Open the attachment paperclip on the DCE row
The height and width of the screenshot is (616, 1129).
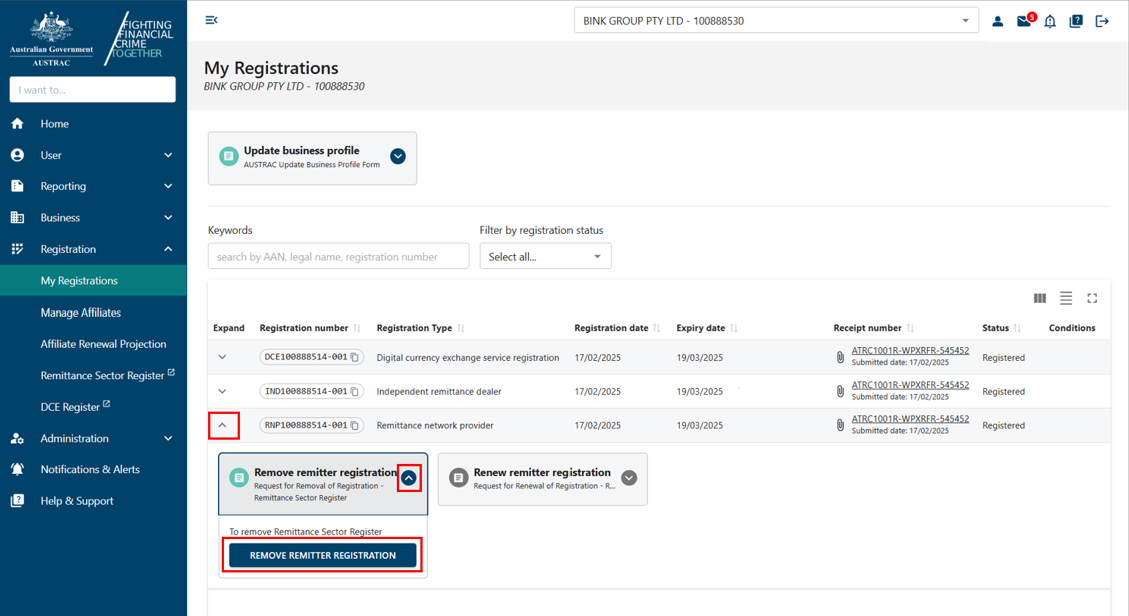coord(840,357)
